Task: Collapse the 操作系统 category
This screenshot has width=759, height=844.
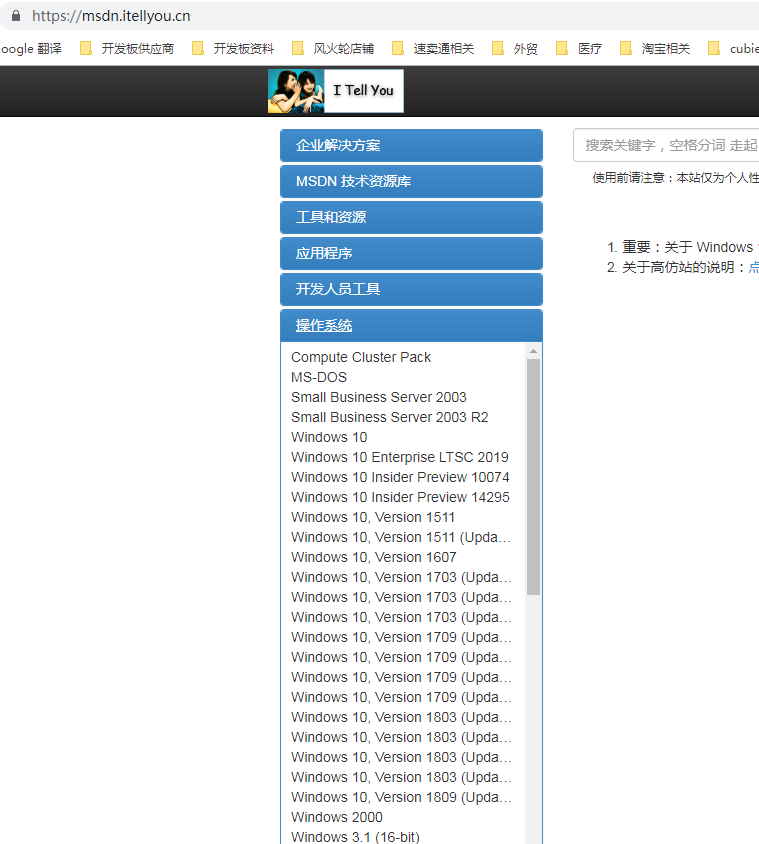Action: pos(411,326)
